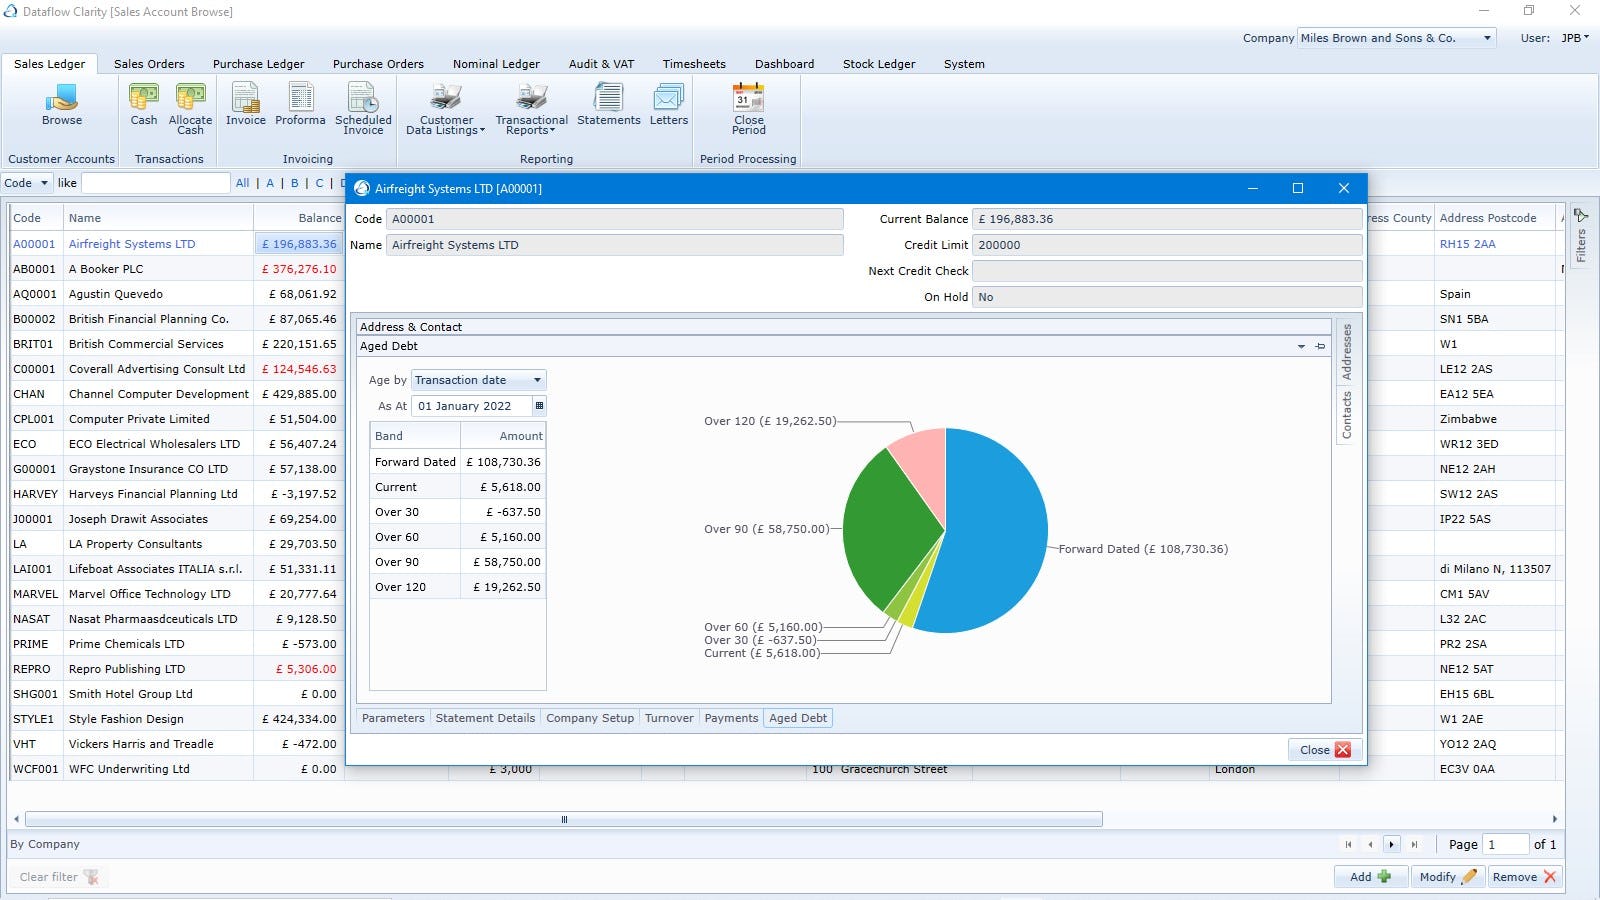Select the Over 90 band row
Screen dimensions: 1600x900
458,562
